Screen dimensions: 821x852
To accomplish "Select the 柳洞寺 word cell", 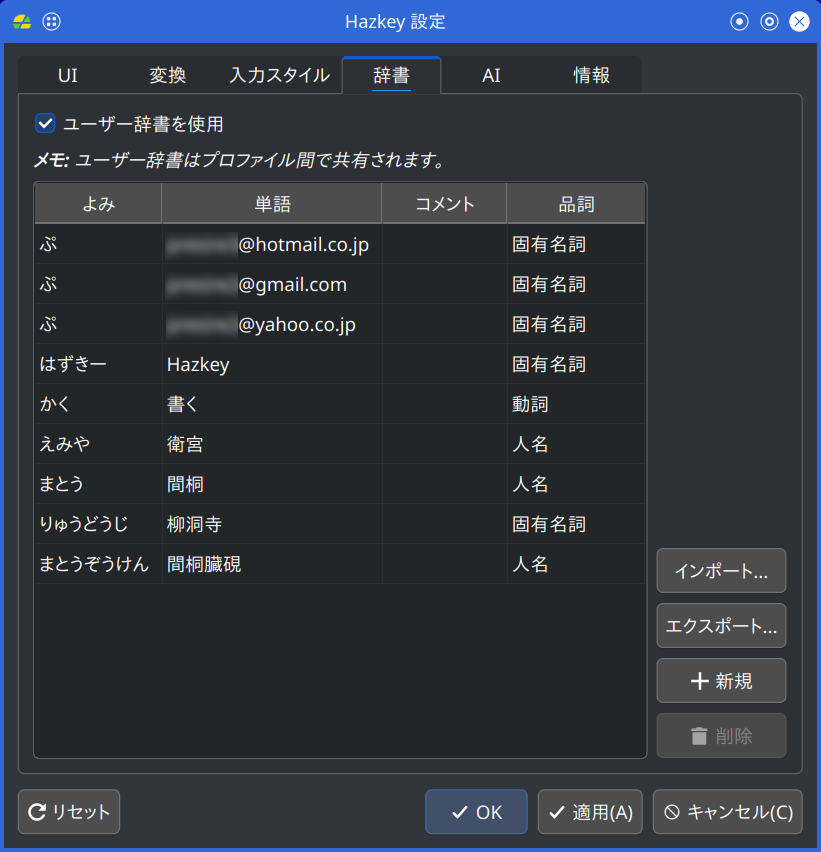I will 272,524.
